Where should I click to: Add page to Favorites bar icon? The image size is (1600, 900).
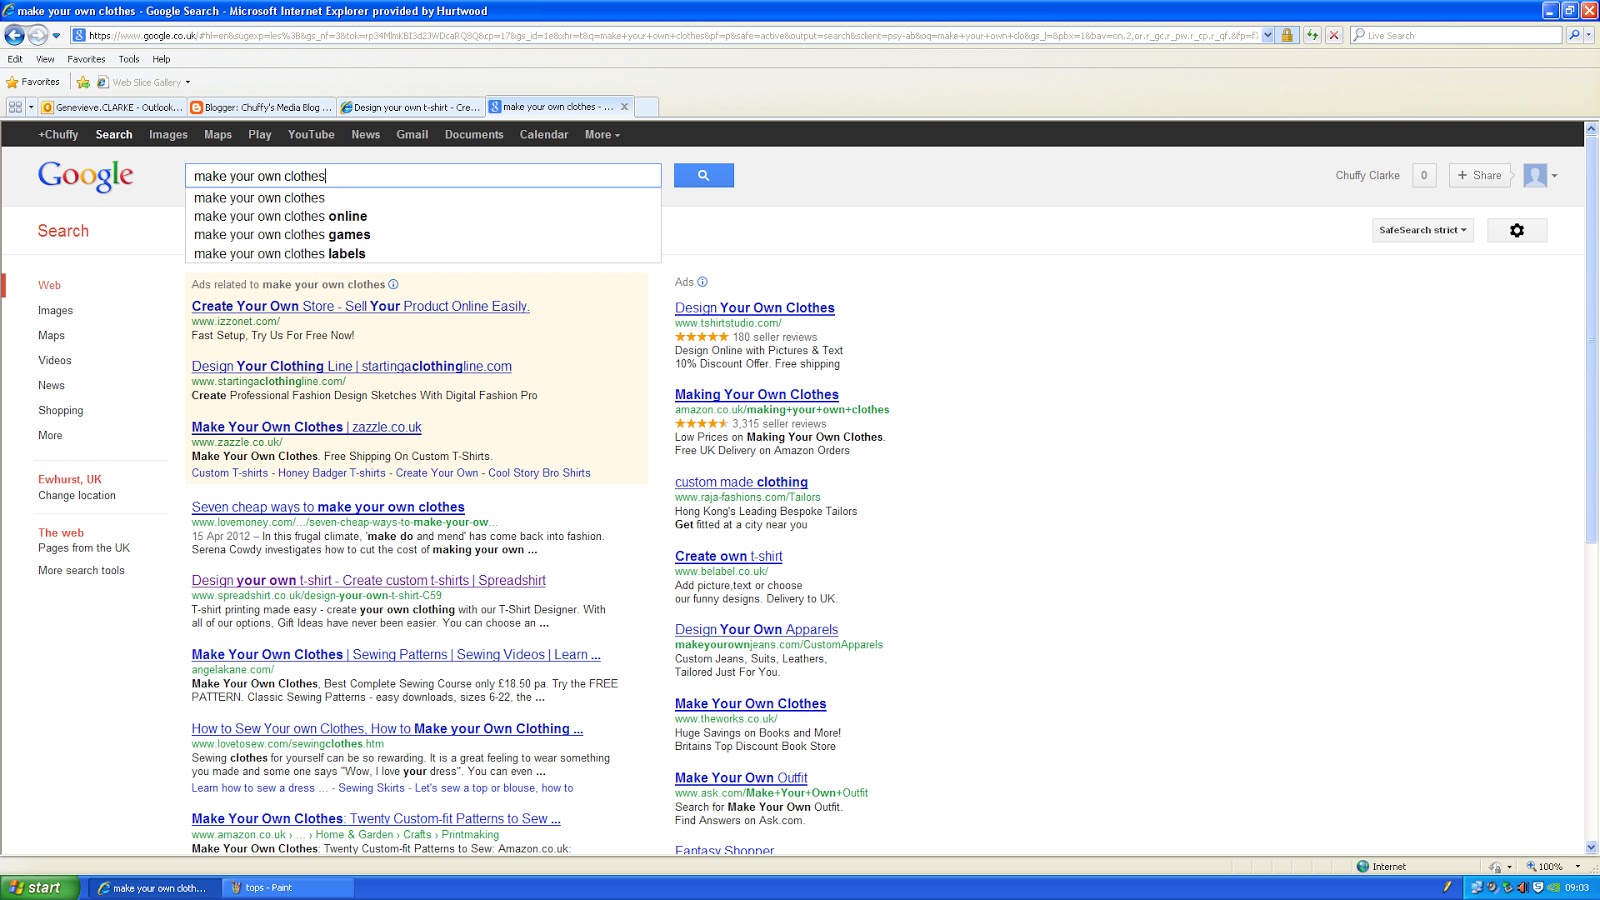tap(84, 82)
